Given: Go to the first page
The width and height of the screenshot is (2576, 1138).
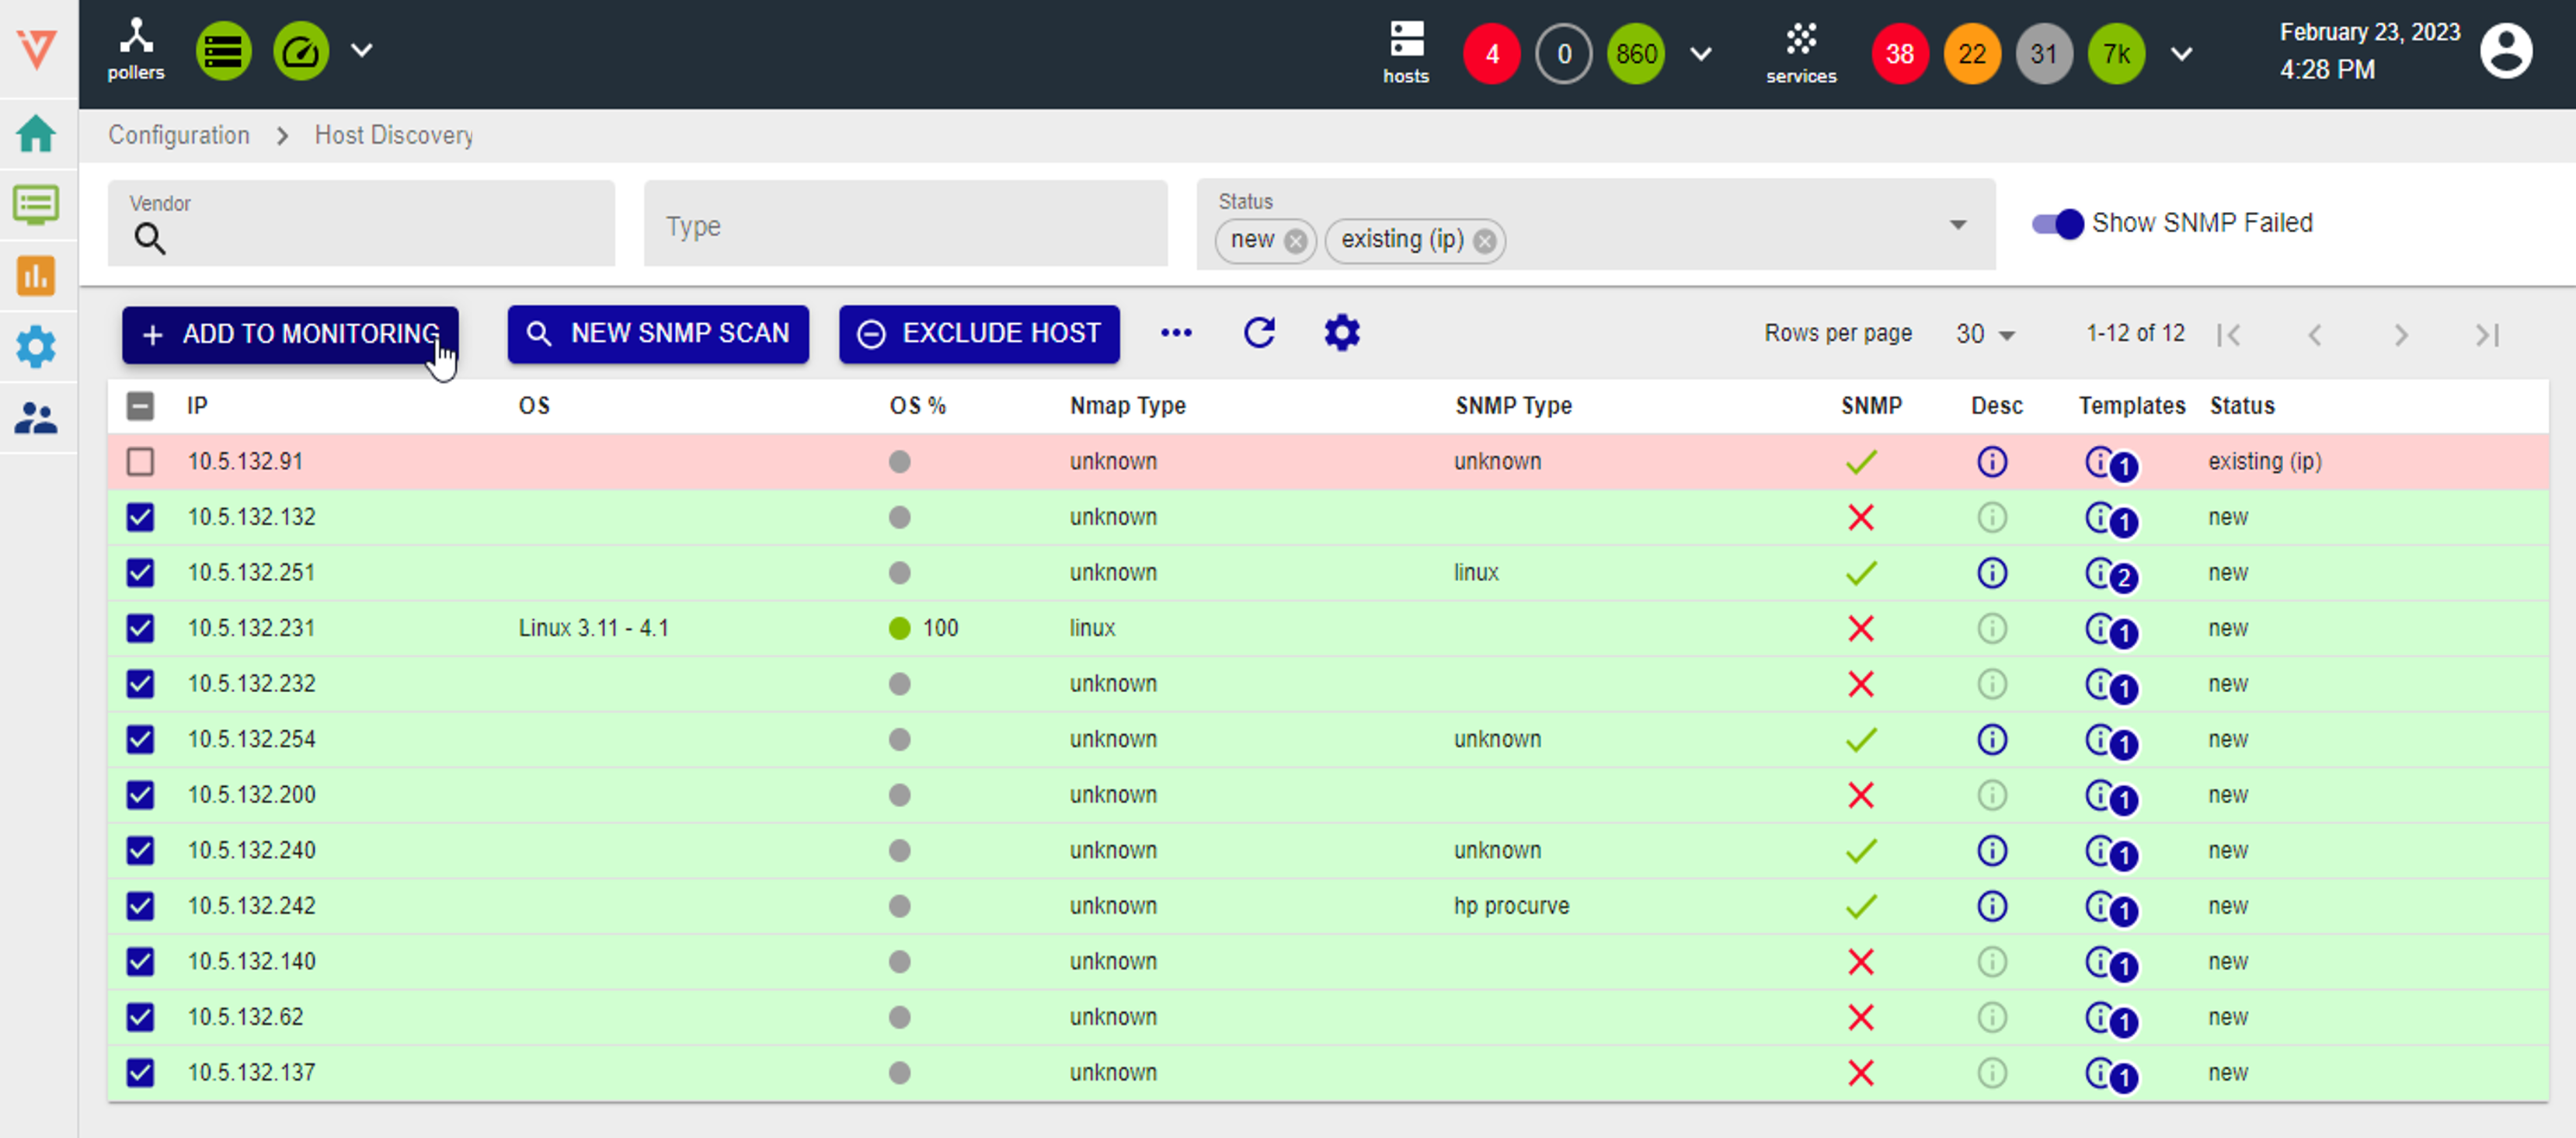Looking at the screenshot, I should coord(2229,334).
